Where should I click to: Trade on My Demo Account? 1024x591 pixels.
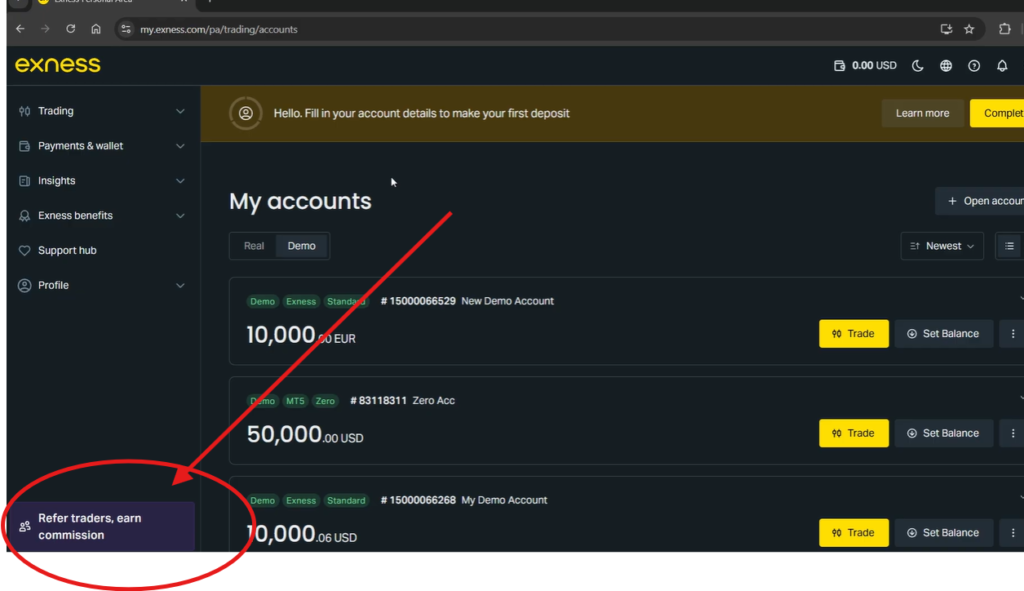[x=854, y=533]
